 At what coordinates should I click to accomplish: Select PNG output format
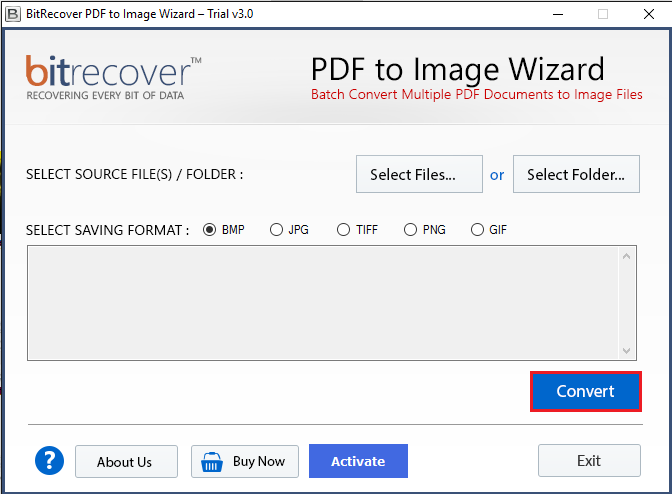(410, 230)
